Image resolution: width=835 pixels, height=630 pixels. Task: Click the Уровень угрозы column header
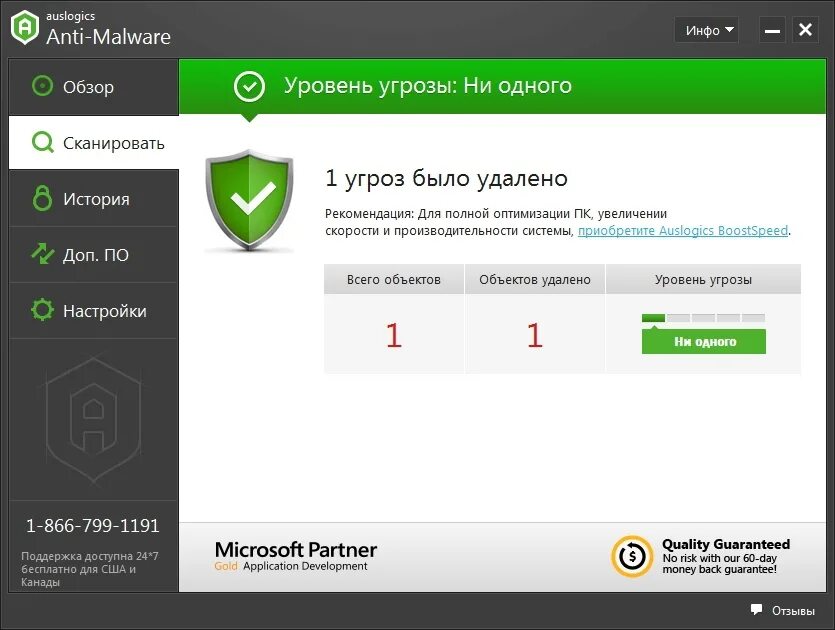pos(703,279)
